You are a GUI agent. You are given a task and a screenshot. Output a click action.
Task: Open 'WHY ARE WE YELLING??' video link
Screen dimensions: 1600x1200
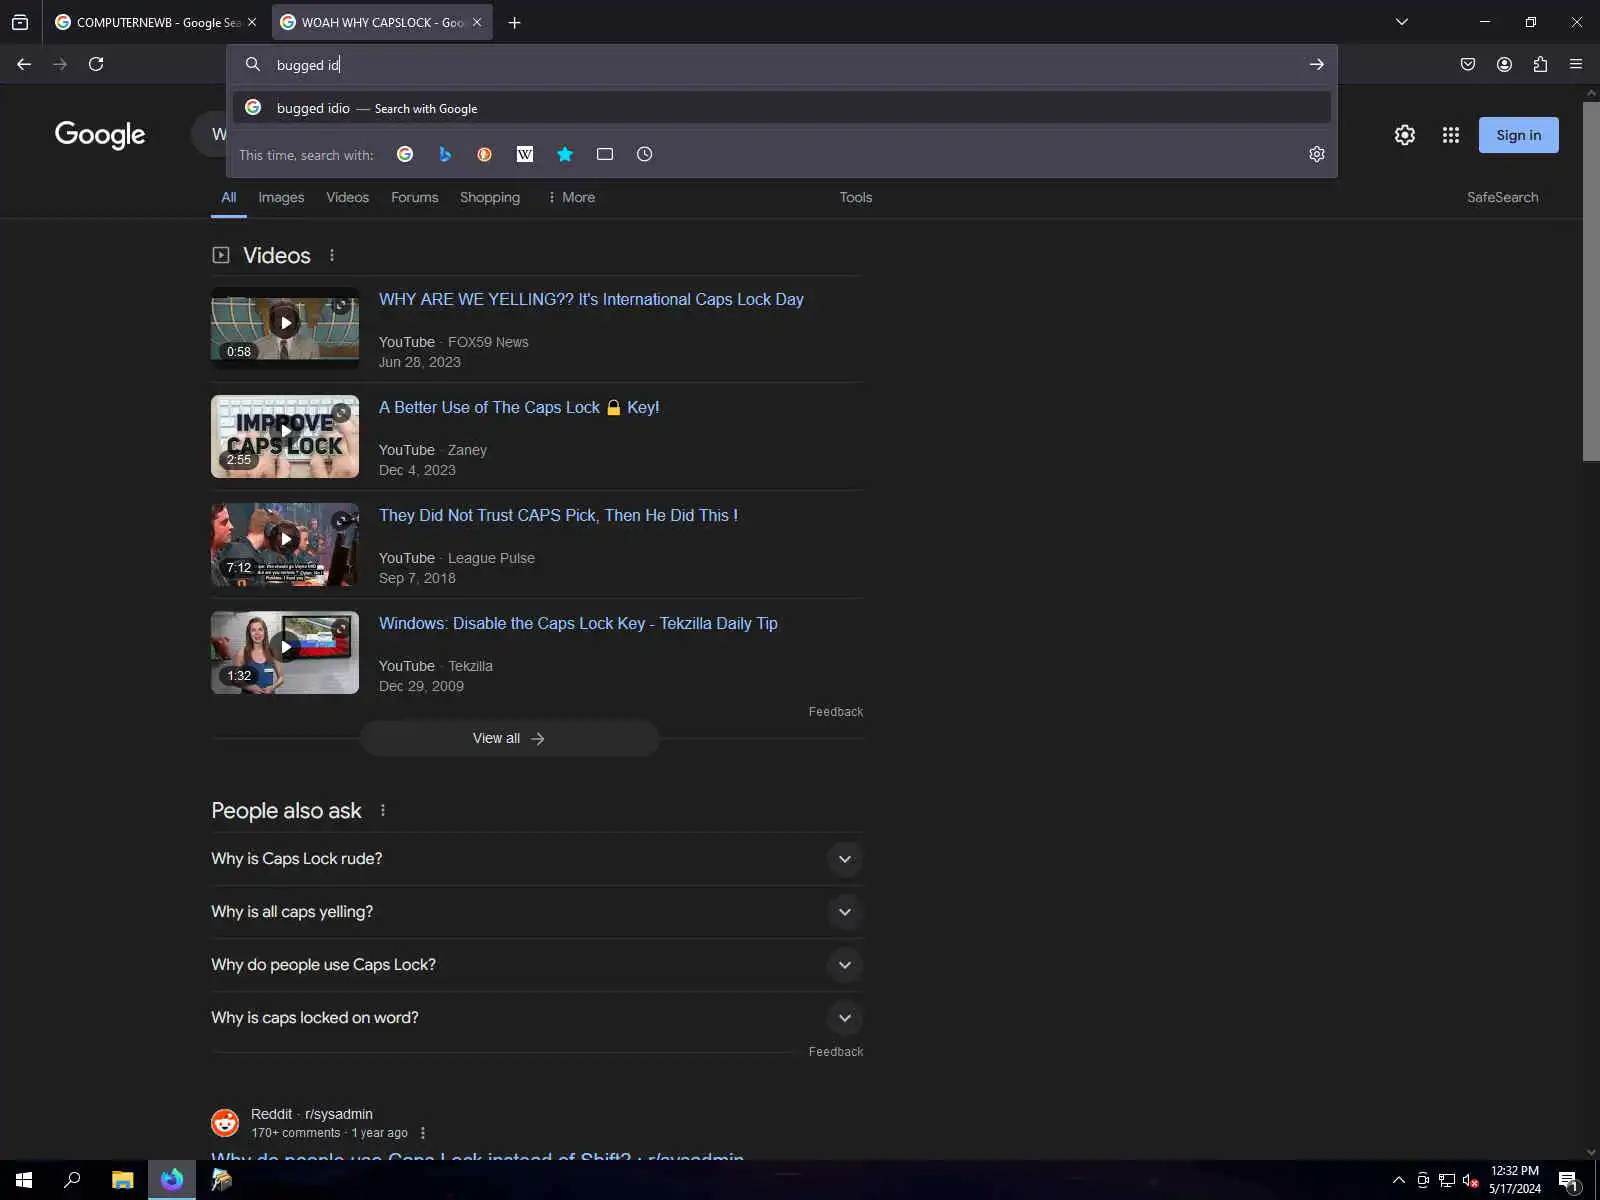point(591,299)
